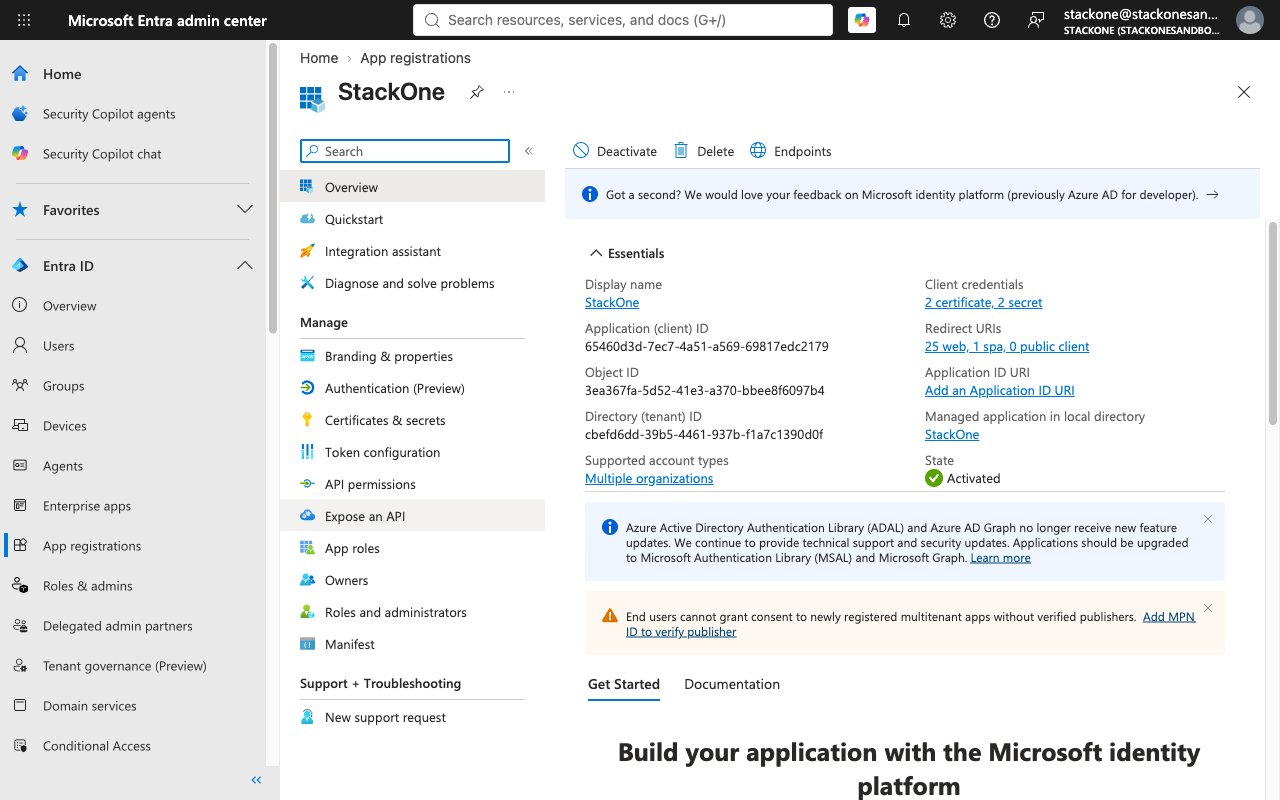Open the feedback icon in header
Image resolution: width=1280 pixels, height=800 pixels.
coord(1036,20)
